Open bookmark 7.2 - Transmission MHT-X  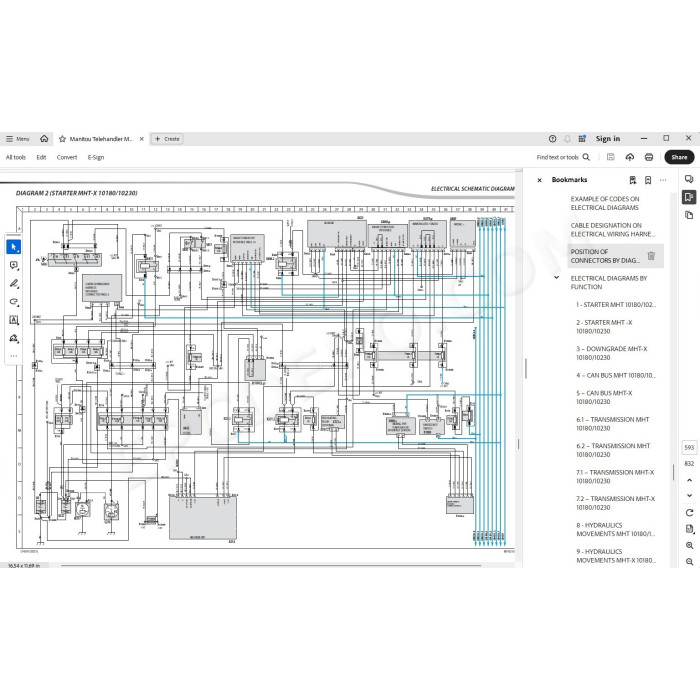(616, 503)
